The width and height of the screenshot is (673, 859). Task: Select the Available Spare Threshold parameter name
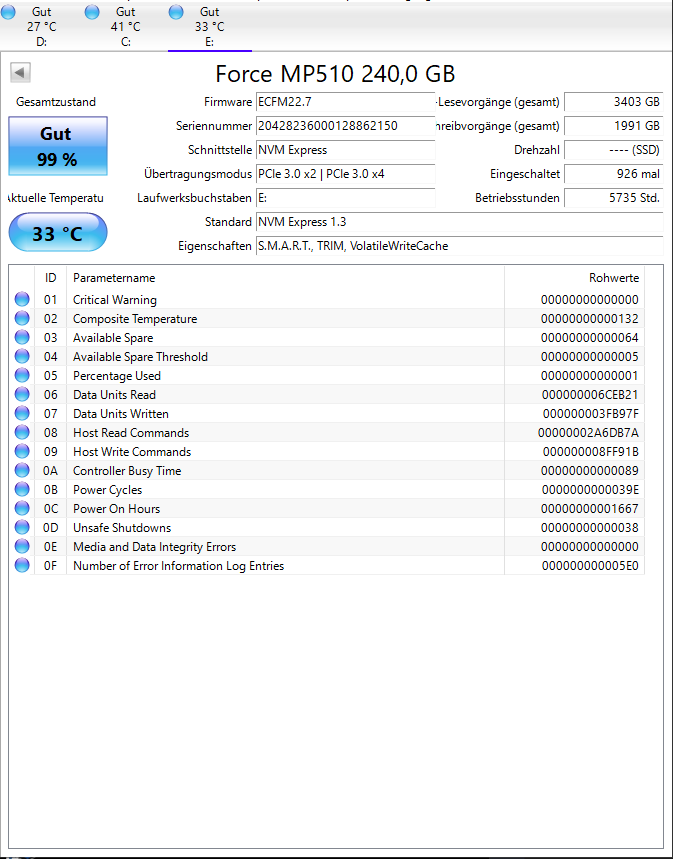point(140,357)
